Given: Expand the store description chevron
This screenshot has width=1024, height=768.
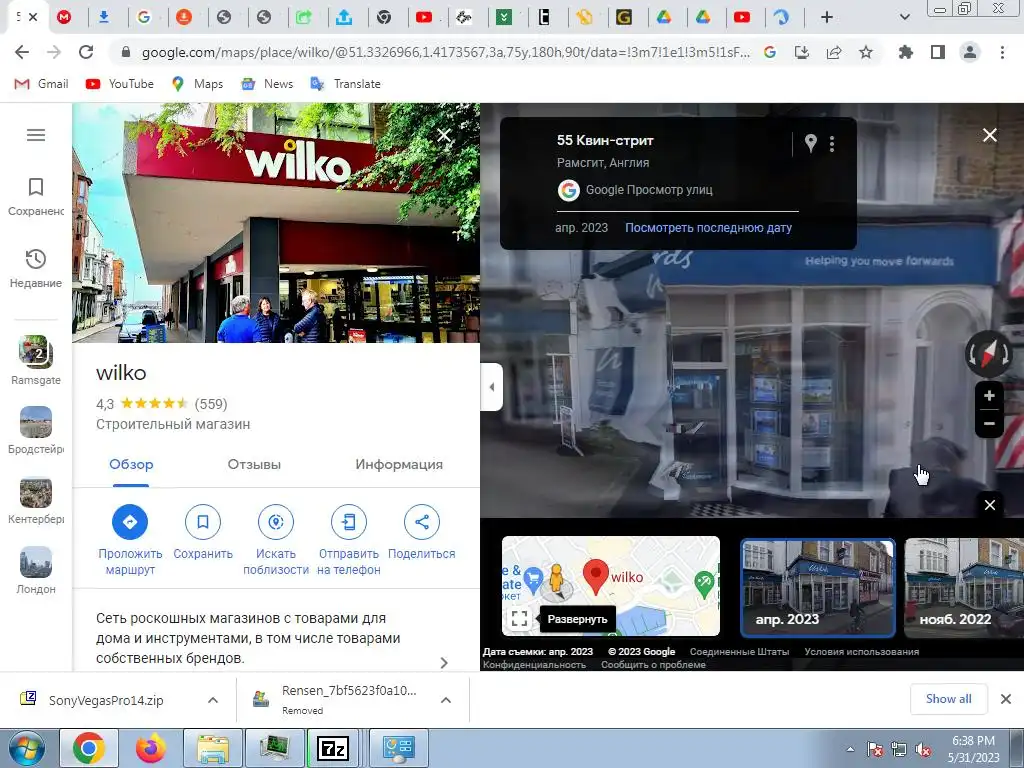Looking at the screenshot, I should 444,663.
